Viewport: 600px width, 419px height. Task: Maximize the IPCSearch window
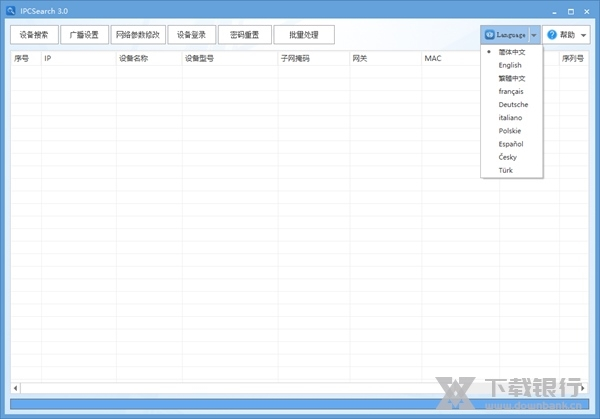pyautogui.click(x=571, y=12)
